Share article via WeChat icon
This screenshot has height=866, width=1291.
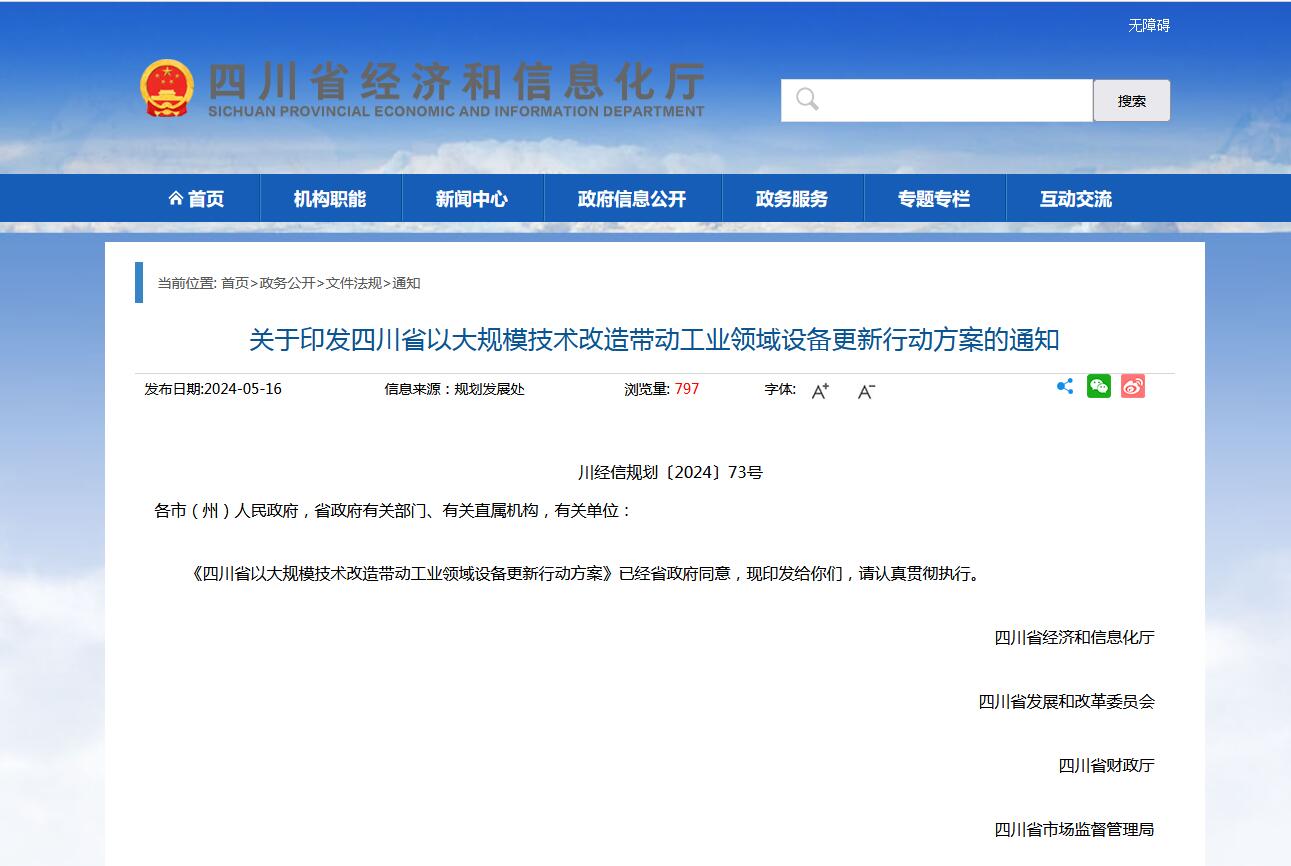pyautogui.click(x=1099, y=387)
